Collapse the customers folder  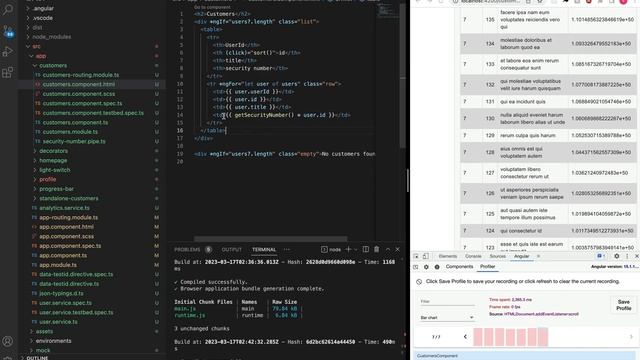(x=53, y=65)
